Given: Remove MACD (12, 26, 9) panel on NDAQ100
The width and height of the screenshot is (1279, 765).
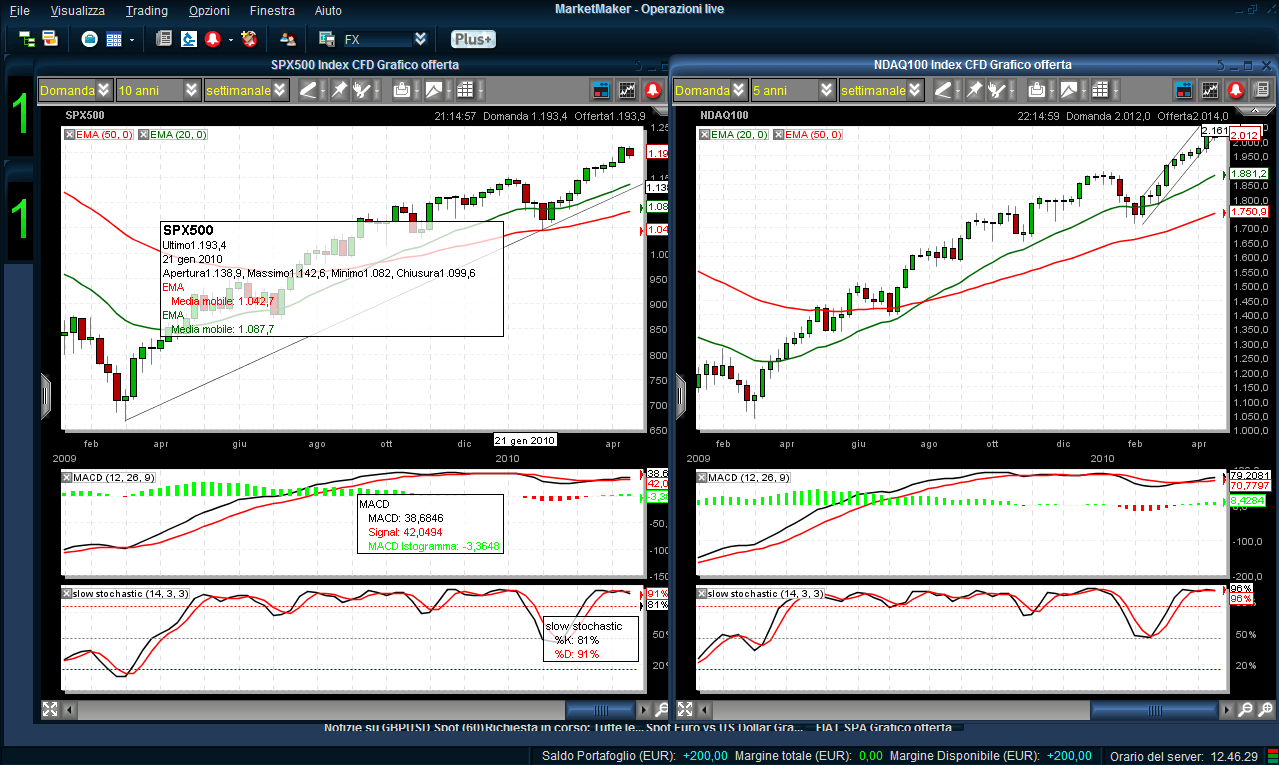Looking at the screenshot, I should pyautogui.click(x=703, y=477).
